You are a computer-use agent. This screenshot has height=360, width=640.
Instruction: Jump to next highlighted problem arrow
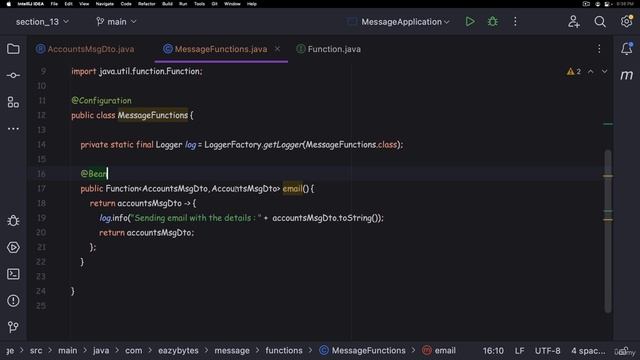point(604,71)
